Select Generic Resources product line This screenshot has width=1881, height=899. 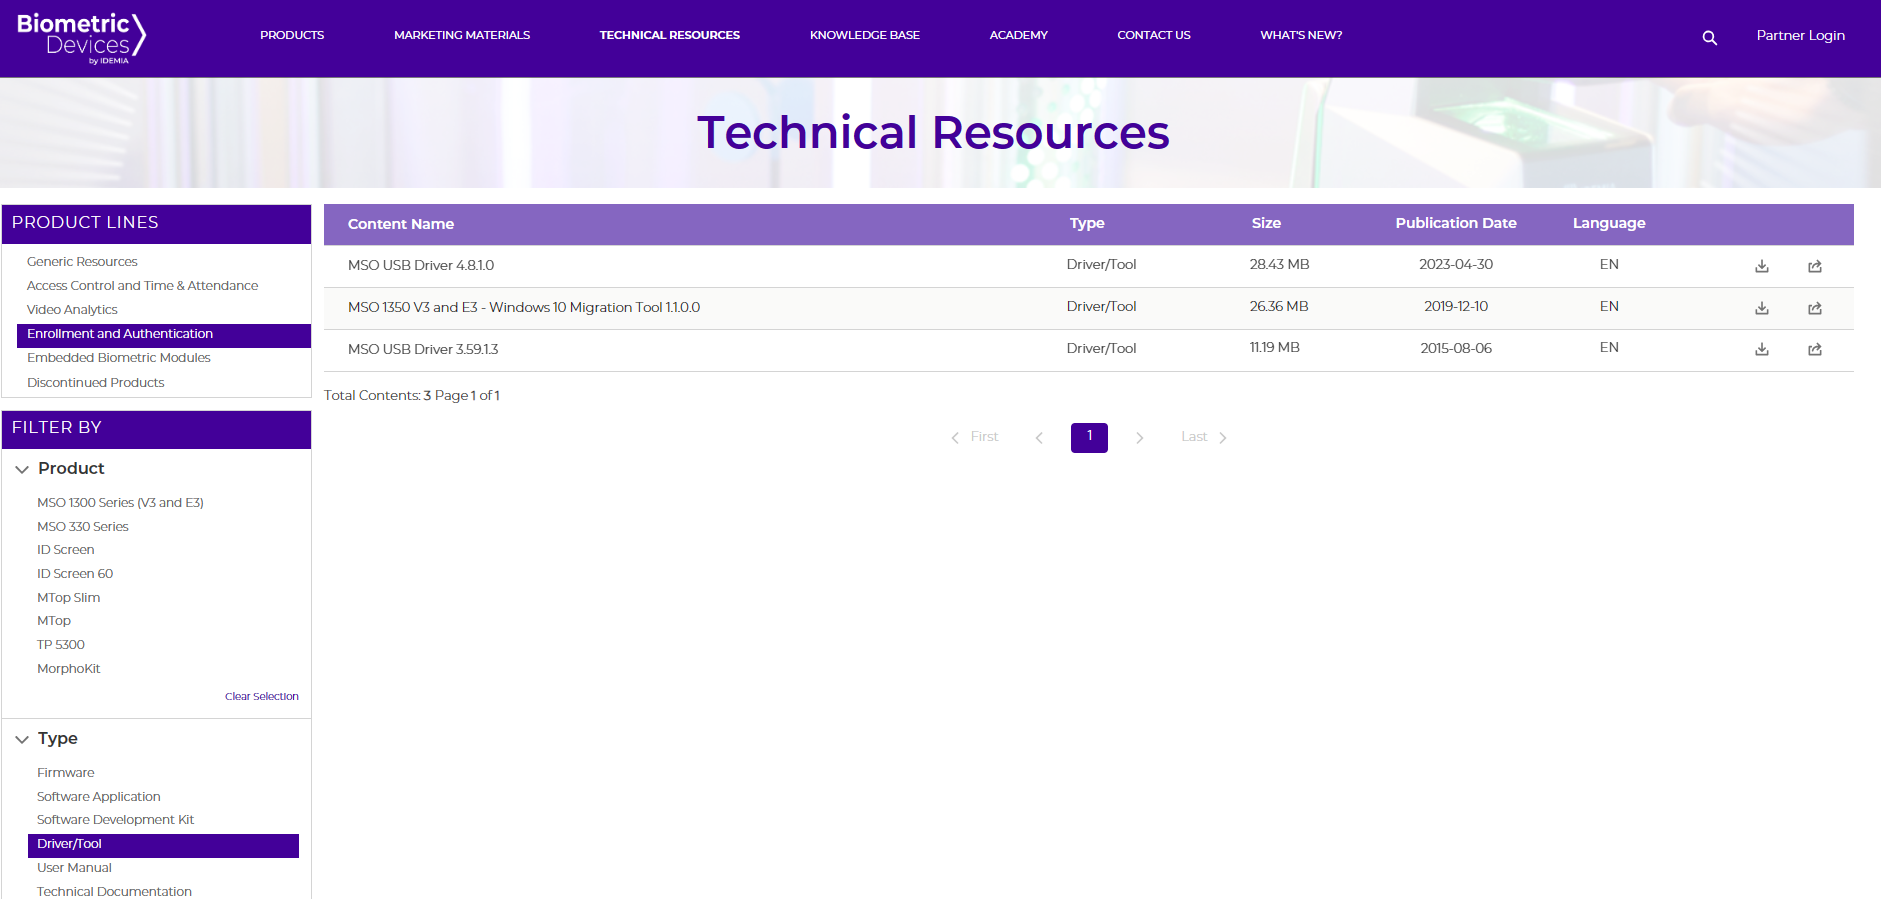82,262
